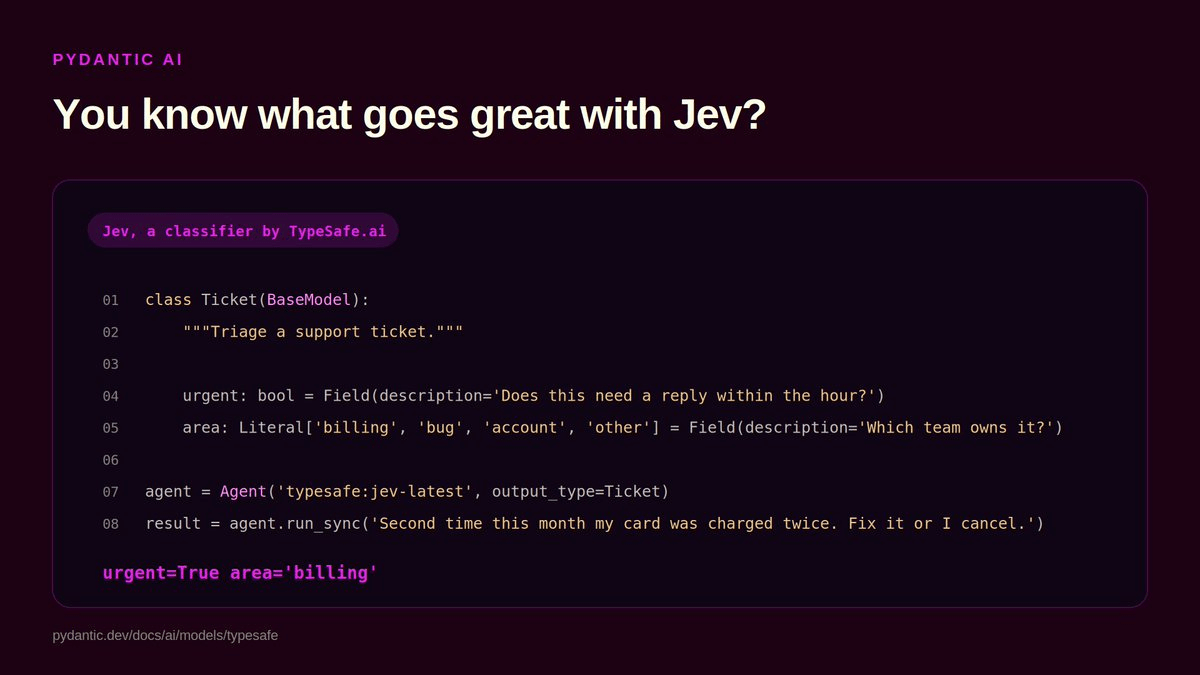Image resolution: width=1200 pixels, height=675 pixels.
Task: Select the 'Jev, a classifier by TypeSafe.ai' badge
Action: (243, 231)
